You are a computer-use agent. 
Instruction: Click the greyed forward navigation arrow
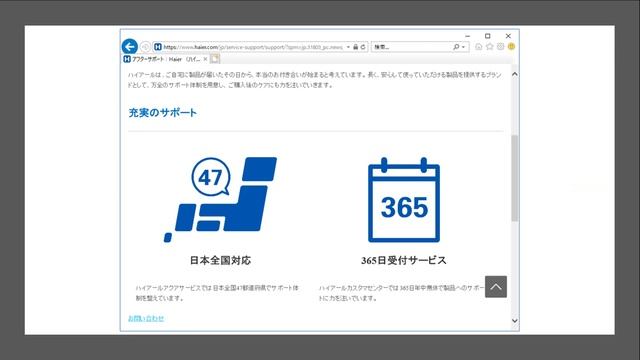point(145,47)
